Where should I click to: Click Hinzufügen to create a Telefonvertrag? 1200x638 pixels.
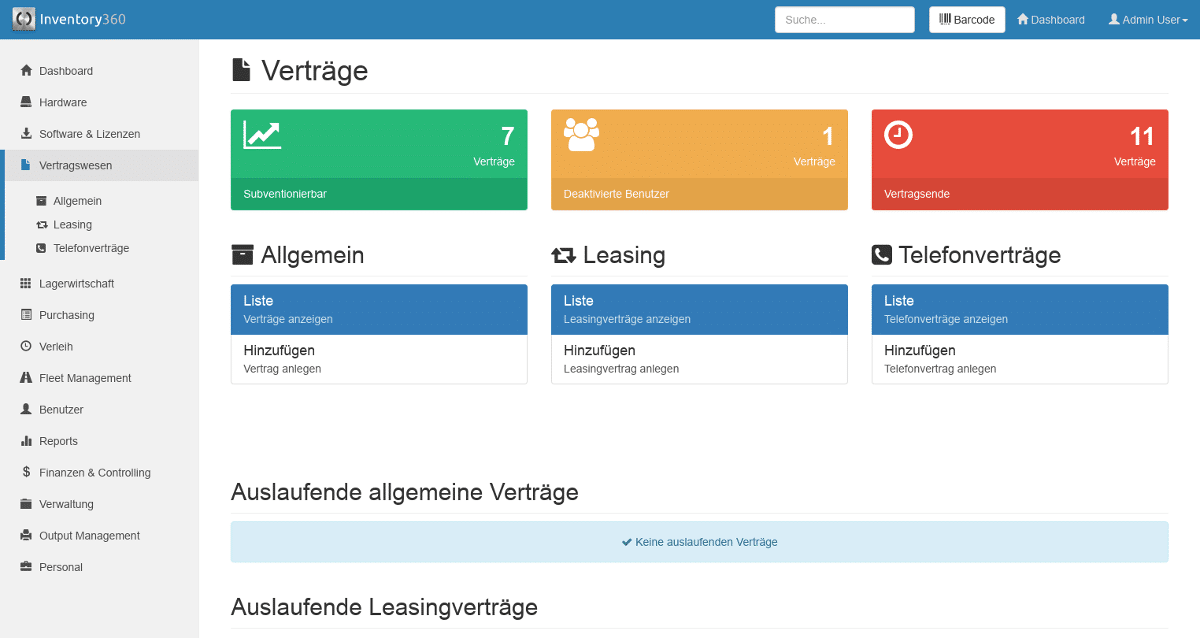point(1020,358)
